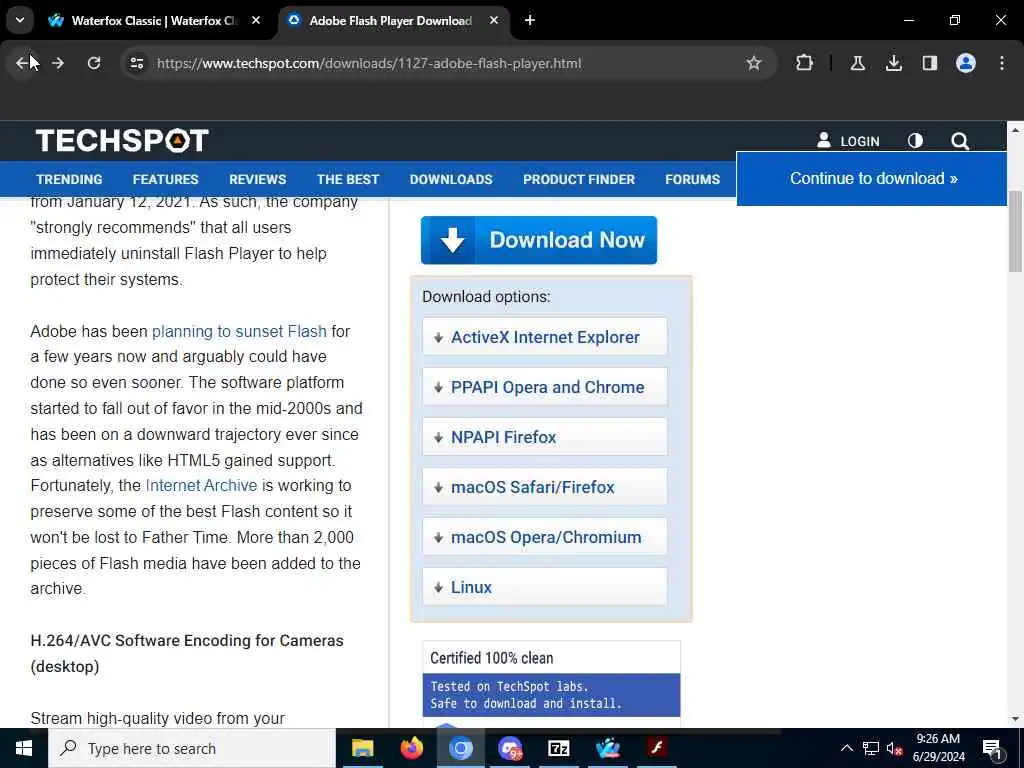The height and width of the screenshot is (768, 1024).
Task: Open Chrome Labs flask icon
Action: [857, 63]
